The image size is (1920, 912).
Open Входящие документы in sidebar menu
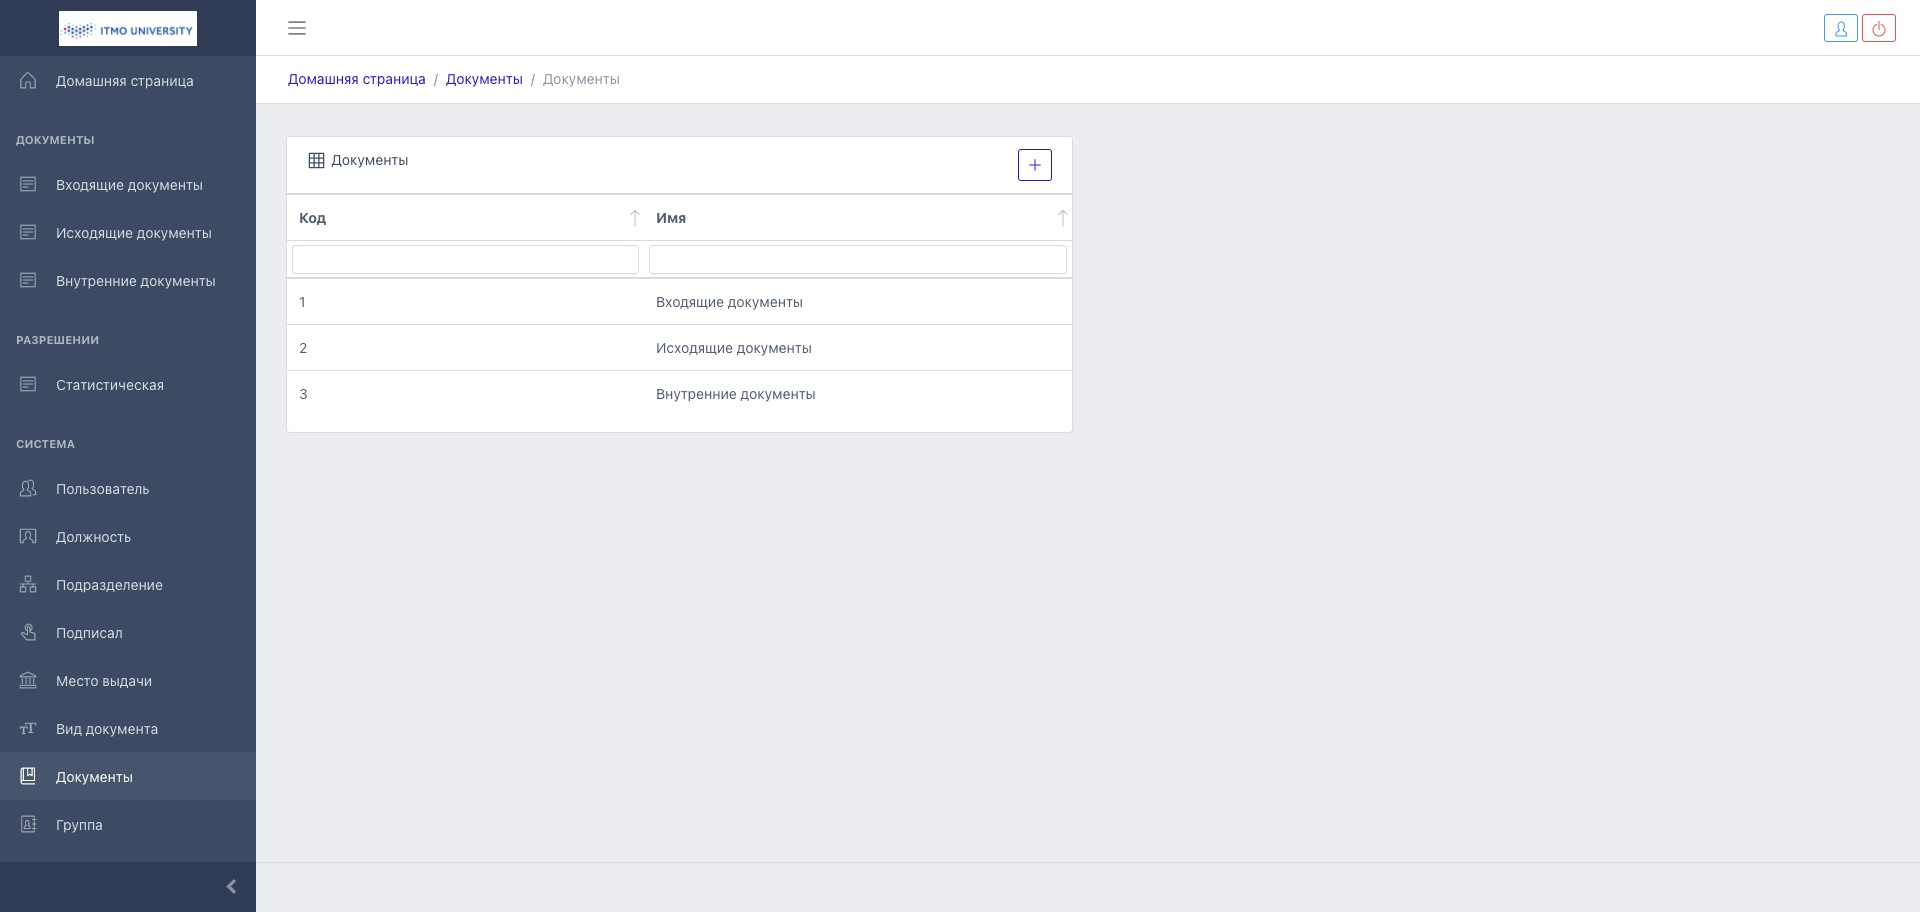129,185
